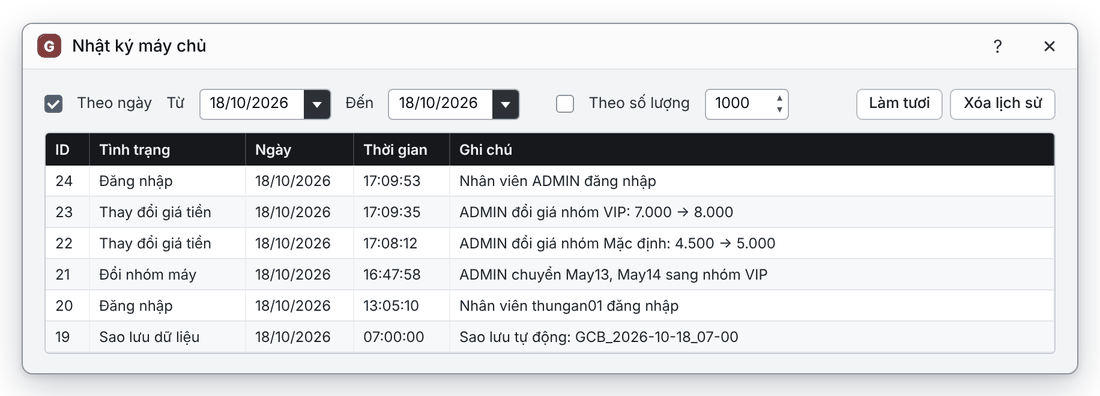This screenshot has height=396, width=1100.
Task: Select the row with ID 22
Action: coord(549,244)
